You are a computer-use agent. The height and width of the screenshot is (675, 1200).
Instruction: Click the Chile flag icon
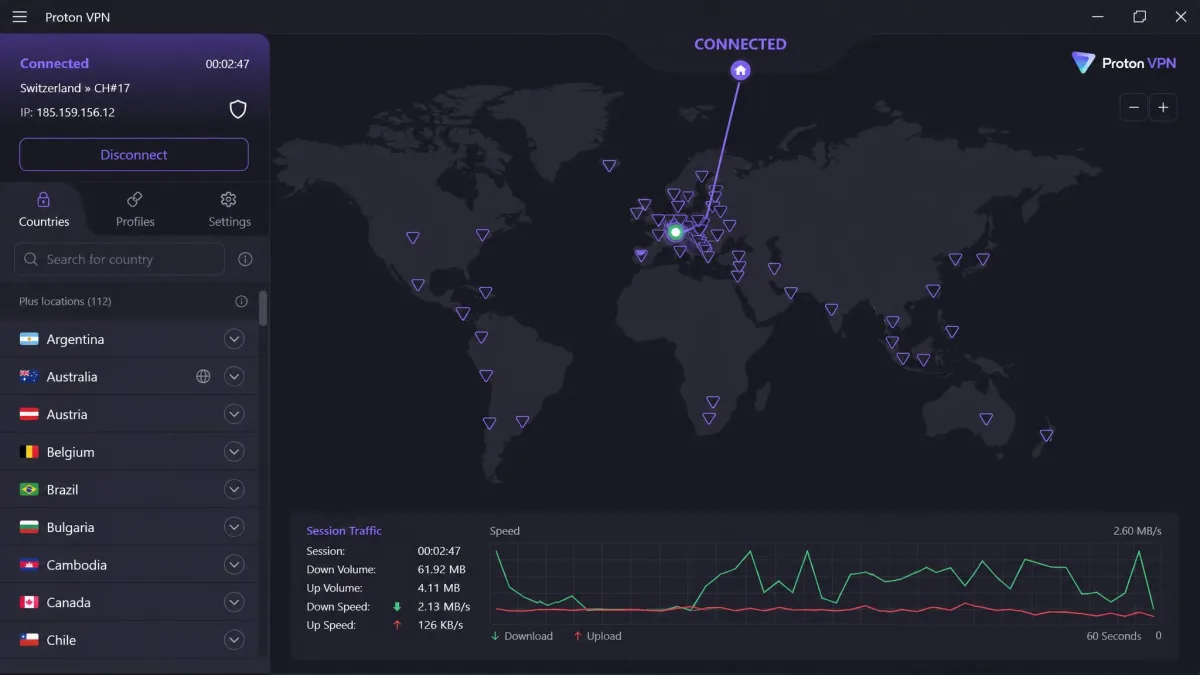[x=29, y=640]
